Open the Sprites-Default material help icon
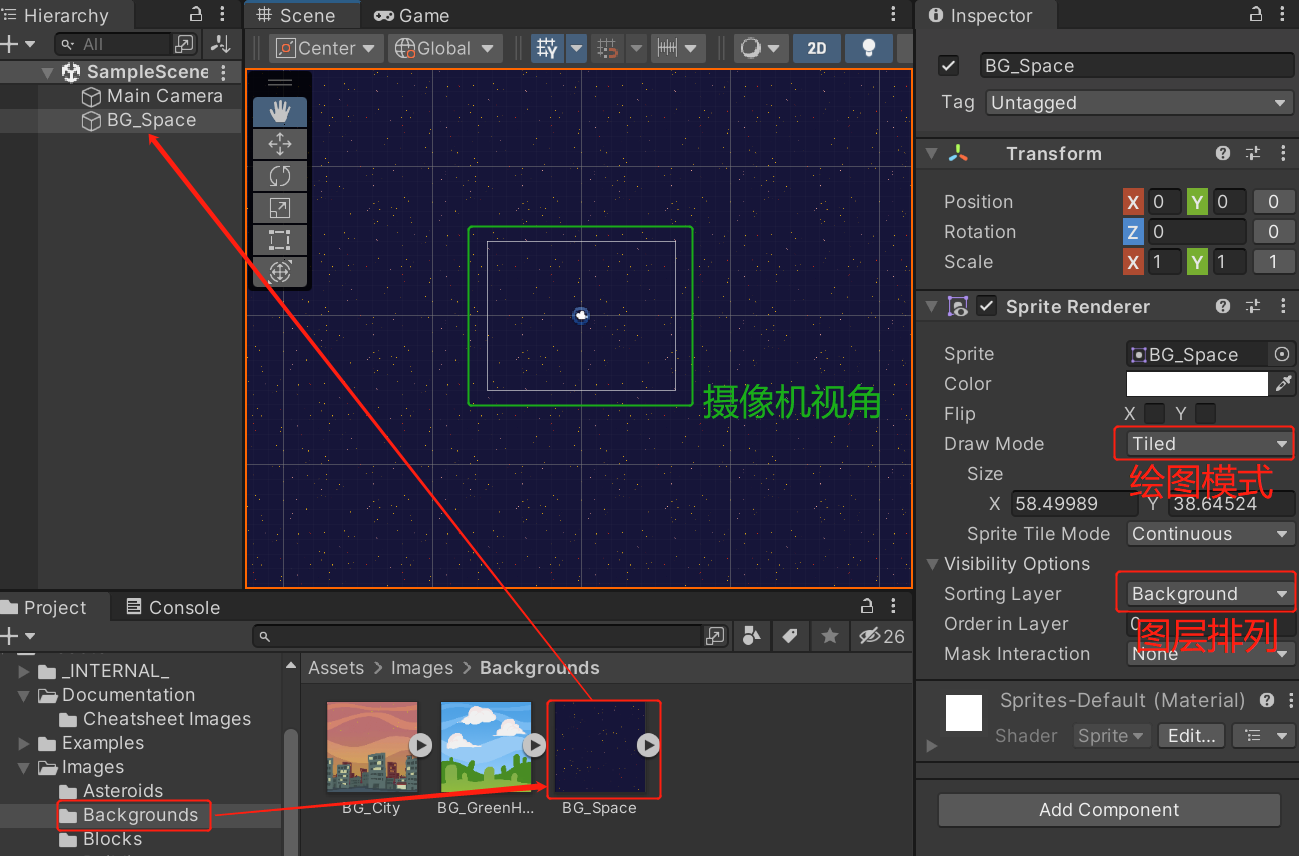Viewport: 1299px width, 856px height. pyautogui.click(x=1267, y=700)
